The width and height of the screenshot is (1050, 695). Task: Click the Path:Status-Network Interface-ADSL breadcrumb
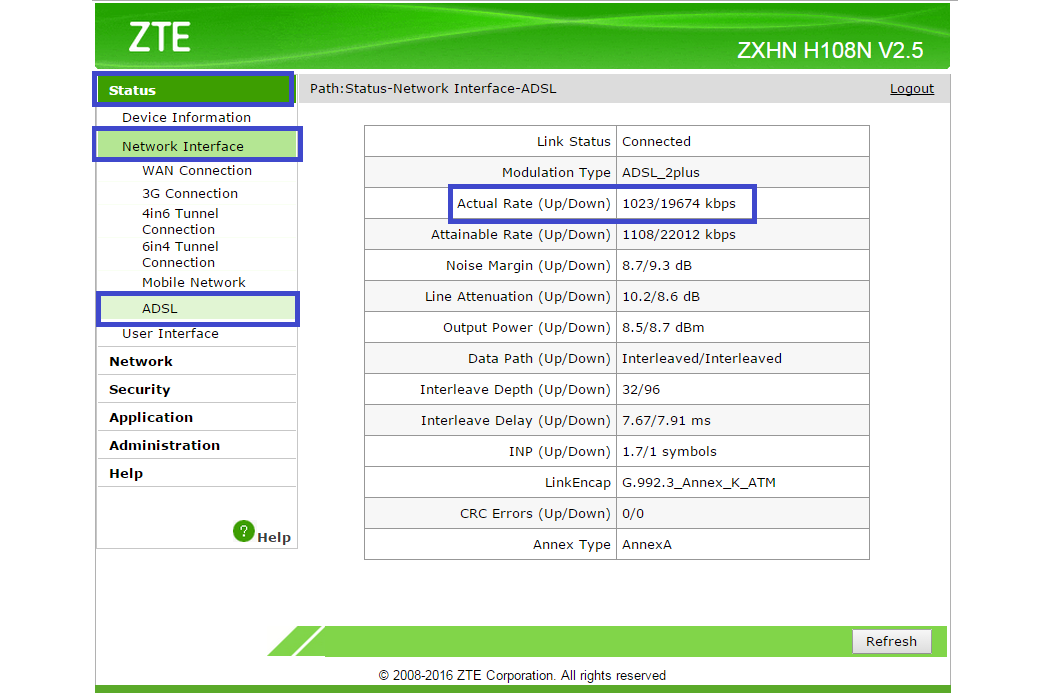[433, 89]
